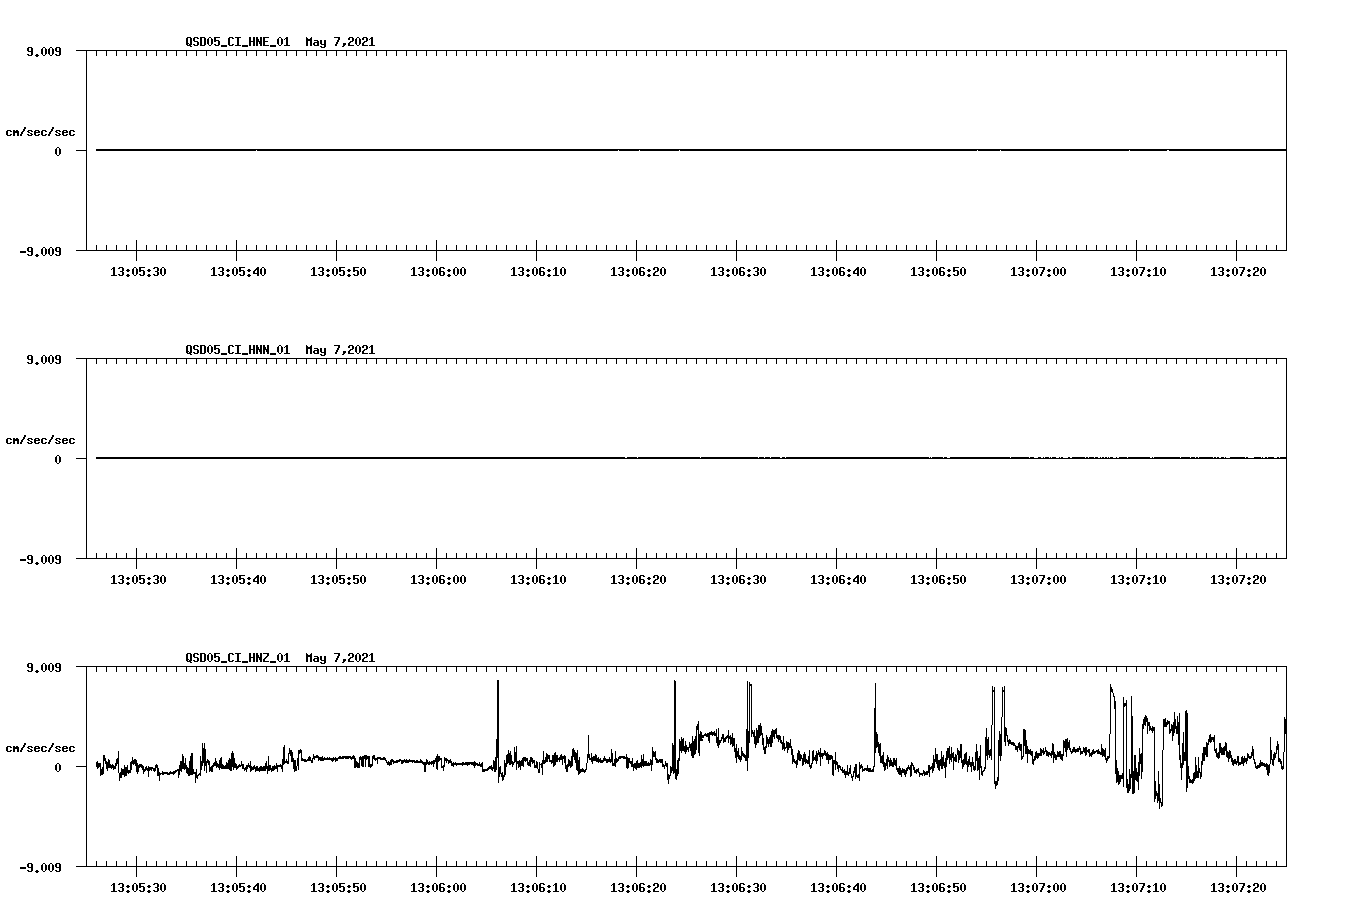Screen dimensions: 1358x924
Task: Click the 0 amplitude marker of HNZ plot
Action: 57,765
